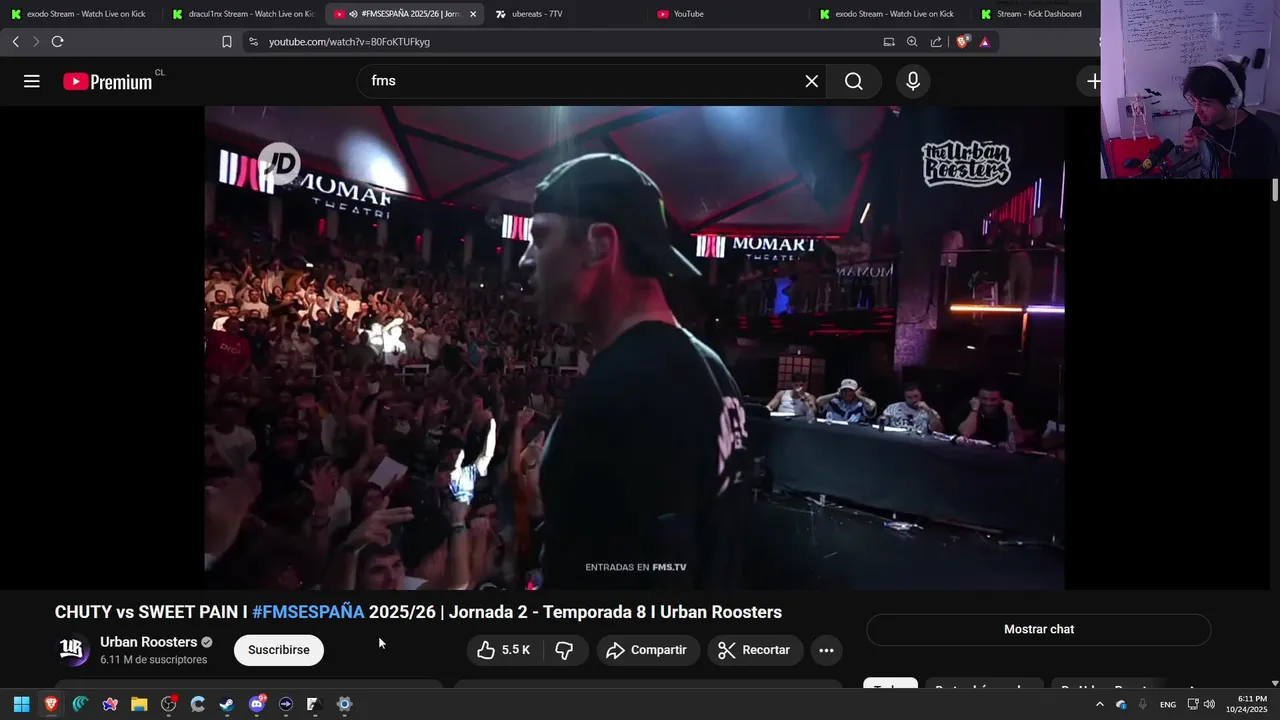Screen dimensions: 1280x720
Task: Go to the YouTube Premium home logo
Action: pos(108,82)
